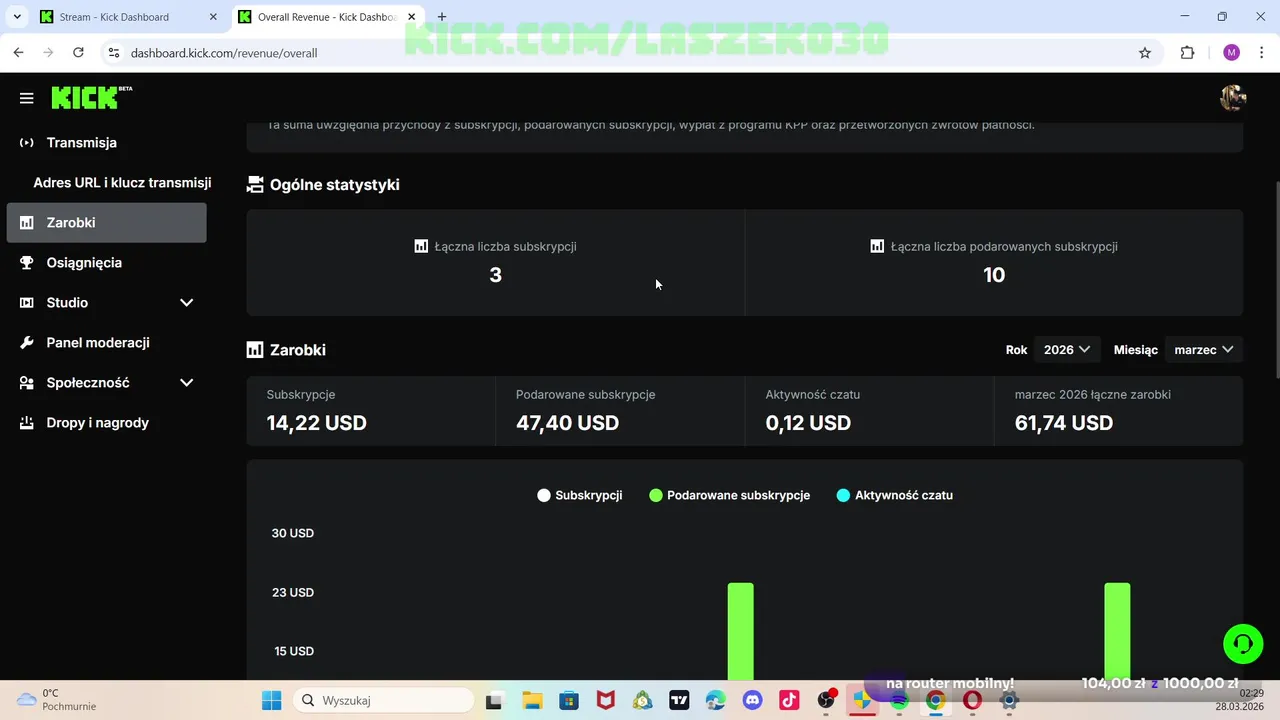Open Chrome's three-dot menu

1262,53
